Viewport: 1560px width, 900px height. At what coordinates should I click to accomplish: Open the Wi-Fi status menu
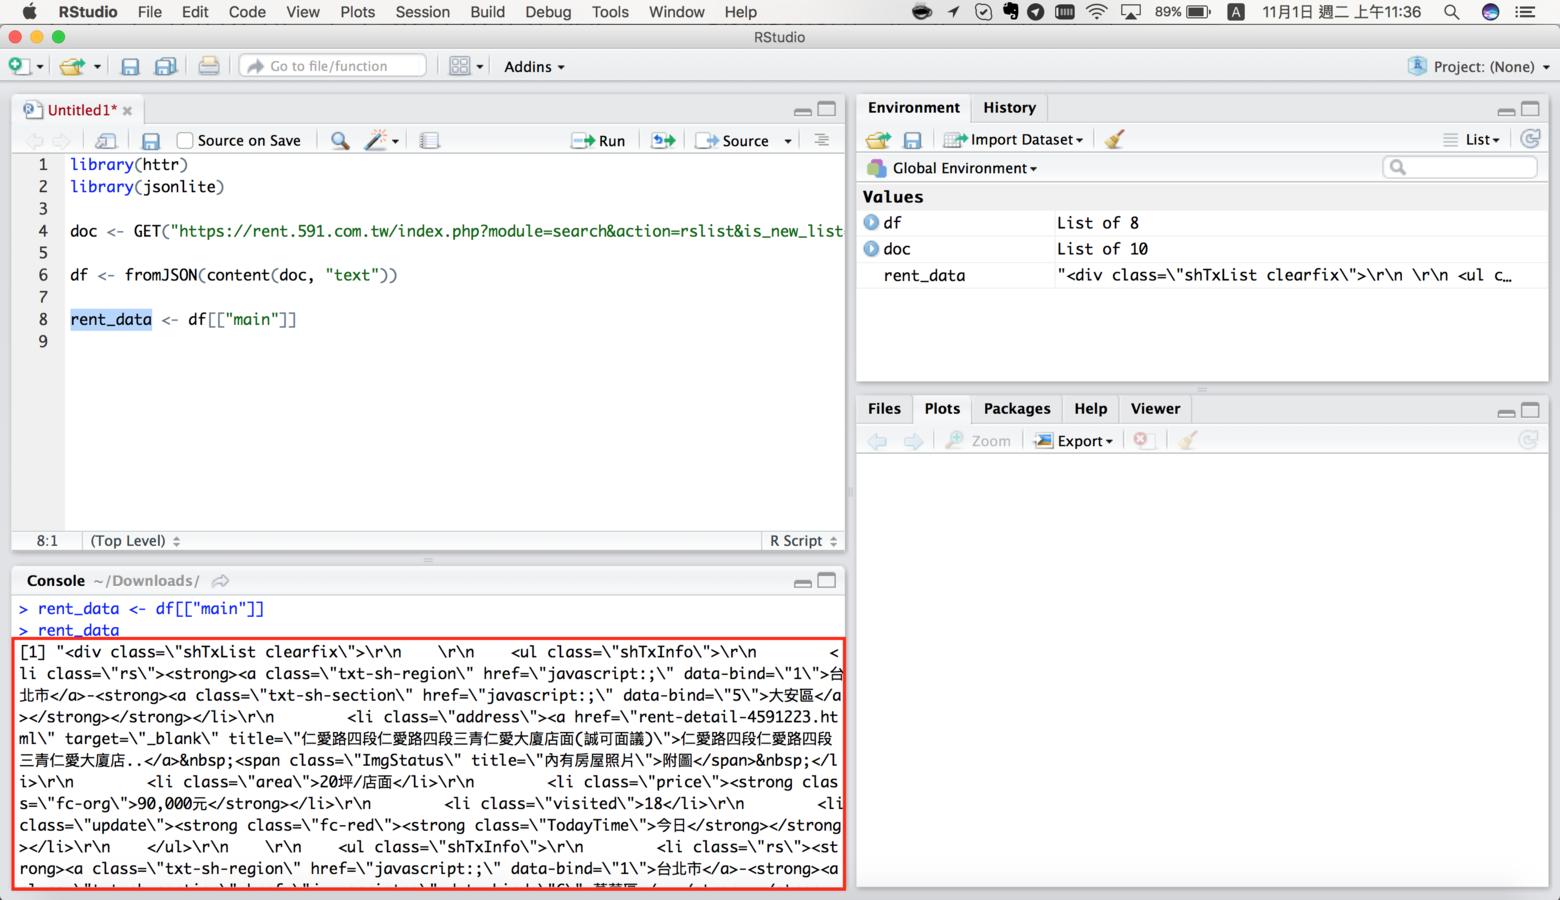click(x=1097, y=12)
